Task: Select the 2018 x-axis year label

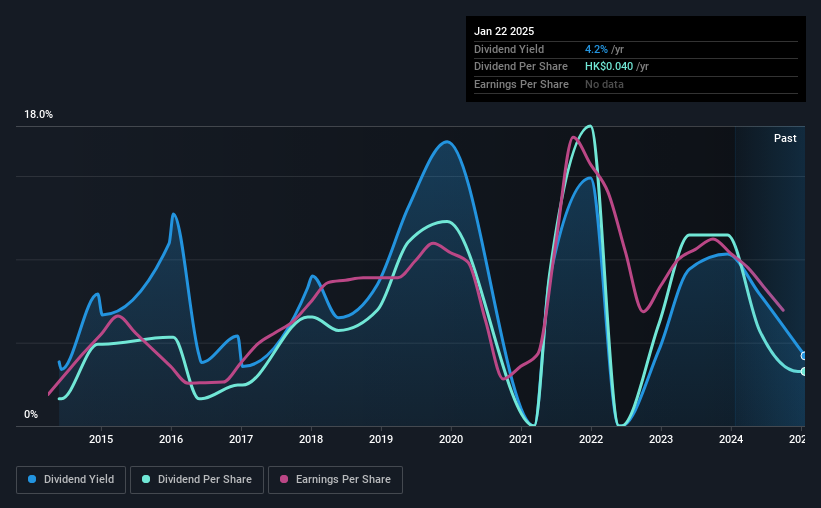Action: 311,439
